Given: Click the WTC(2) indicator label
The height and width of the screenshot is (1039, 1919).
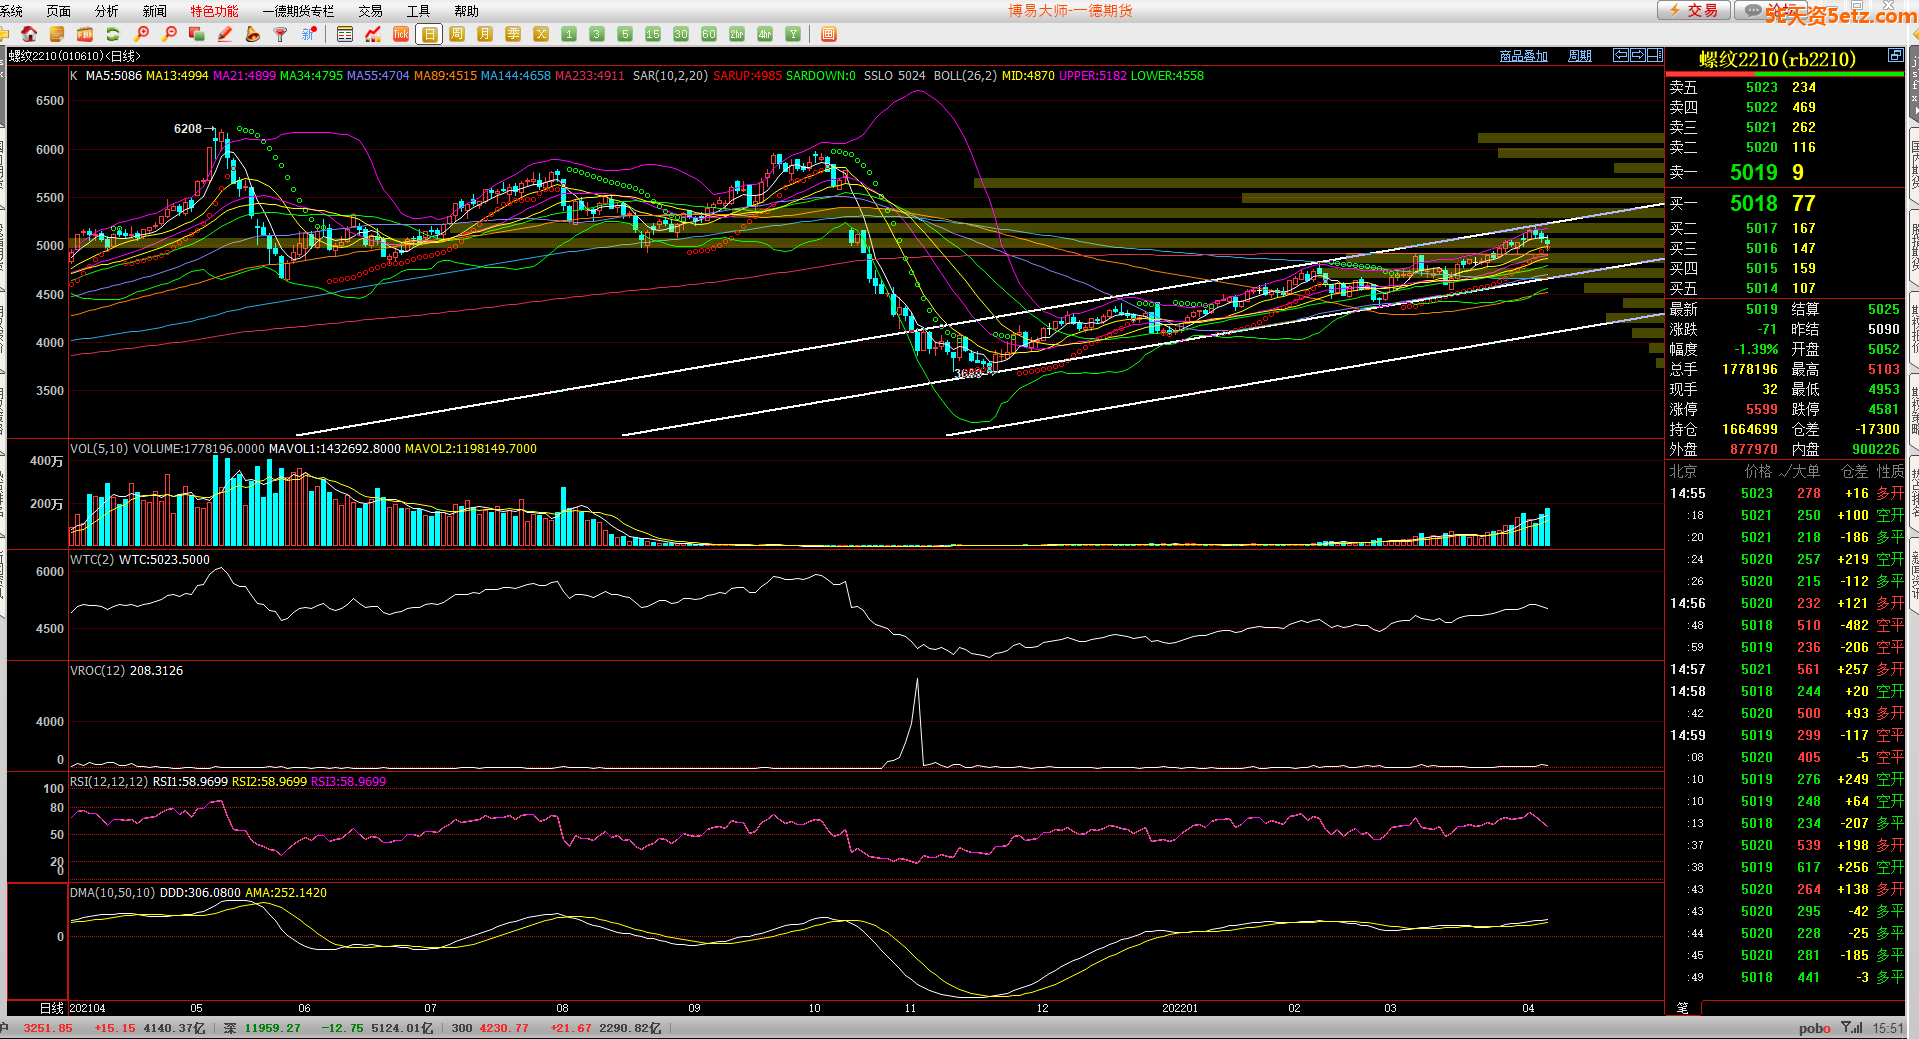Looking at the screenshot, I should tap(92, 559).
